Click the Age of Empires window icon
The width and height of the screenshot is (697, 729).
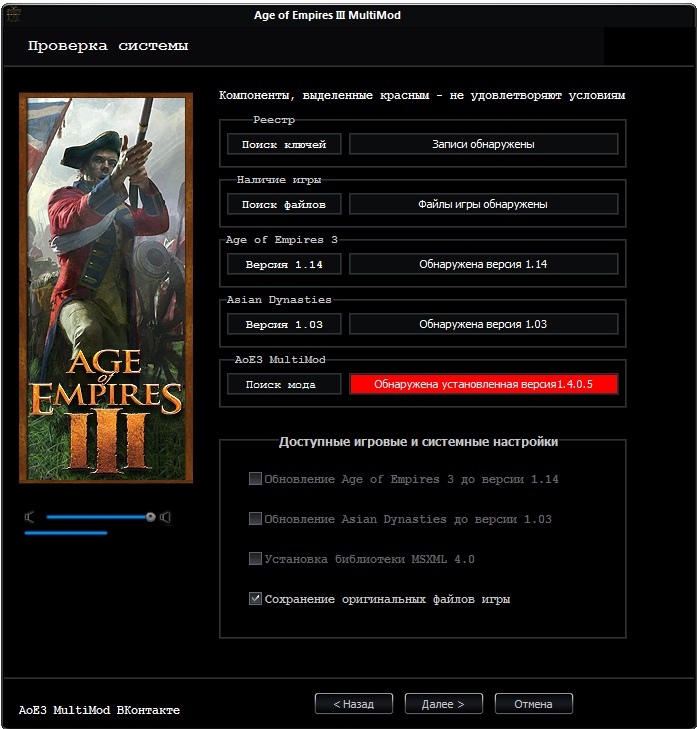tap(13, 14)
